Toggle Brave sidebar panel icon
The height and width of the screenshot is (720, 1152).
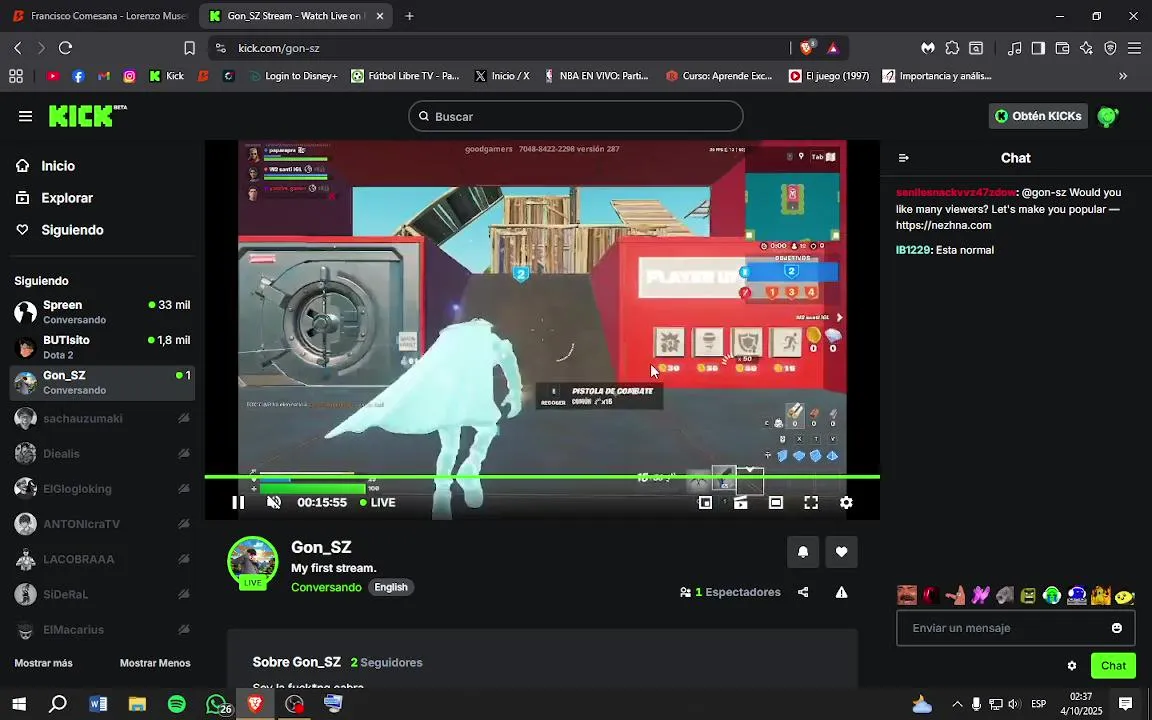[x=1038, y=48]
